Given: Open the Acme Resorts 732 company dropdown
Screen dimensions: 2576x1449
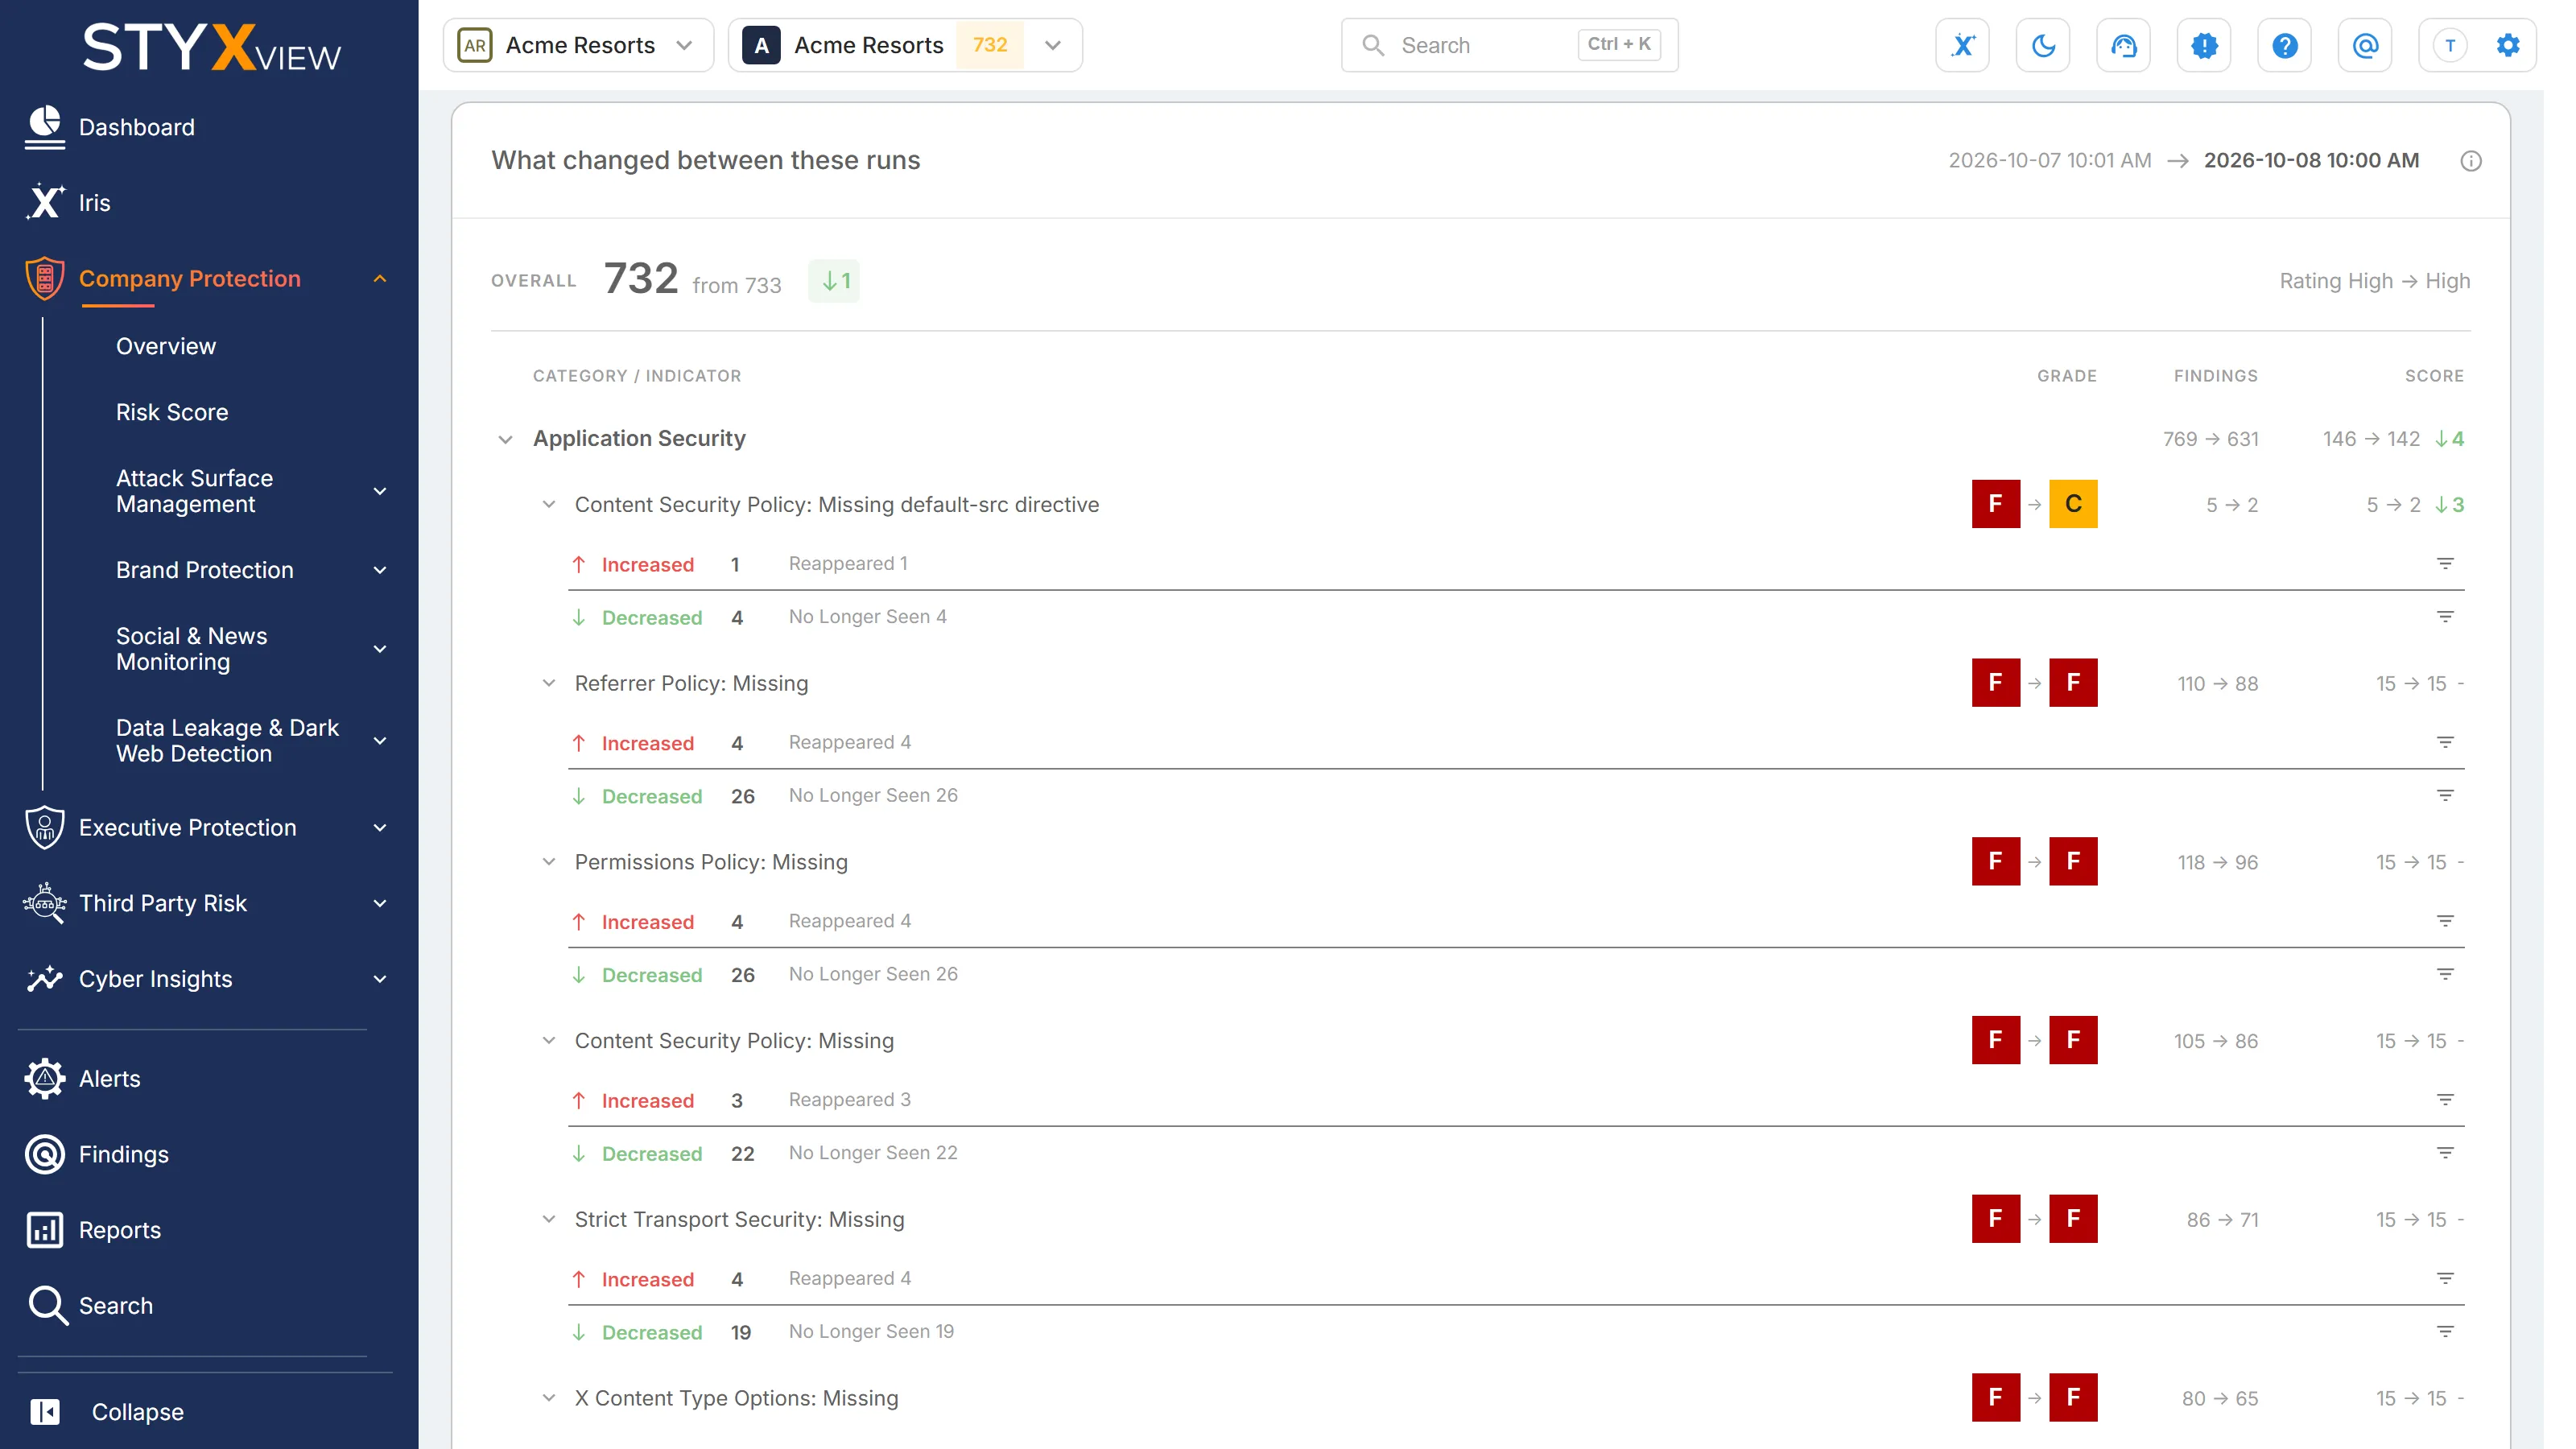Looking at the screenshot, I should pyautogui.click(x=904, y=45).
